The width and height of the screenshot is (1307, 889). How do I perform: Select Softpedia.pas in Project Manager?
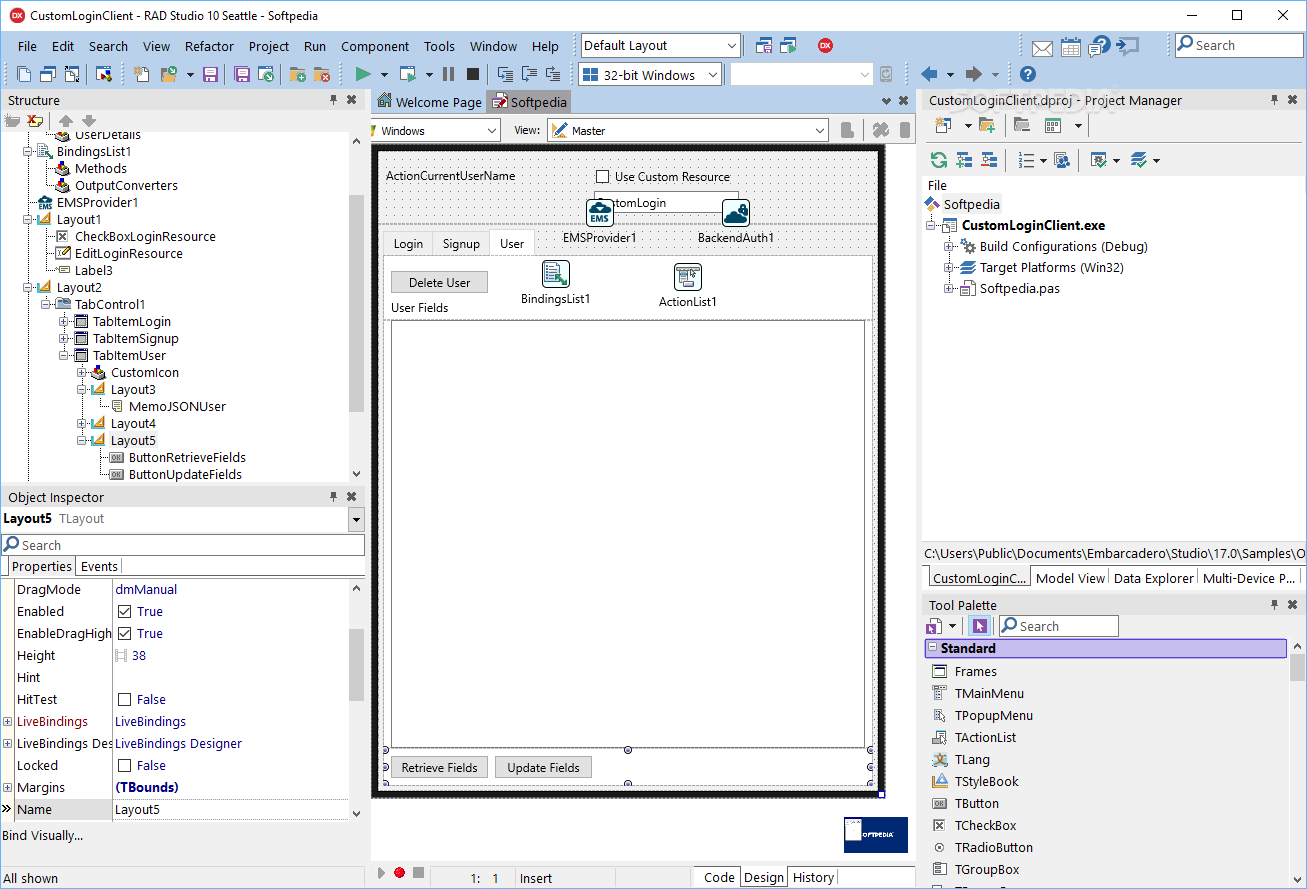1020,289
